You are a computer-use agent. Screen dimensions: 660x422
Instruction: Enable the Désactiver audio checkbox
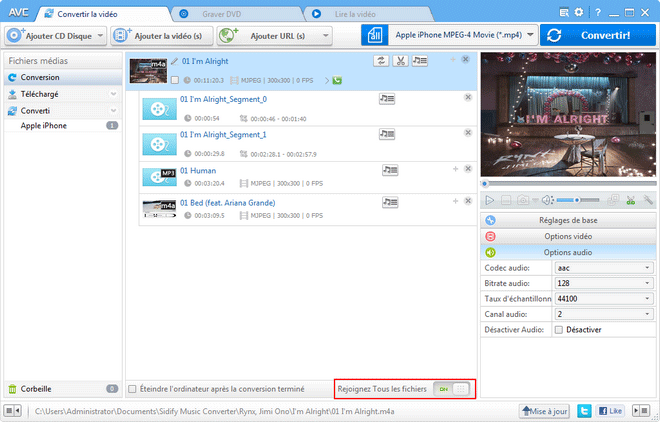tap(558, 329)
